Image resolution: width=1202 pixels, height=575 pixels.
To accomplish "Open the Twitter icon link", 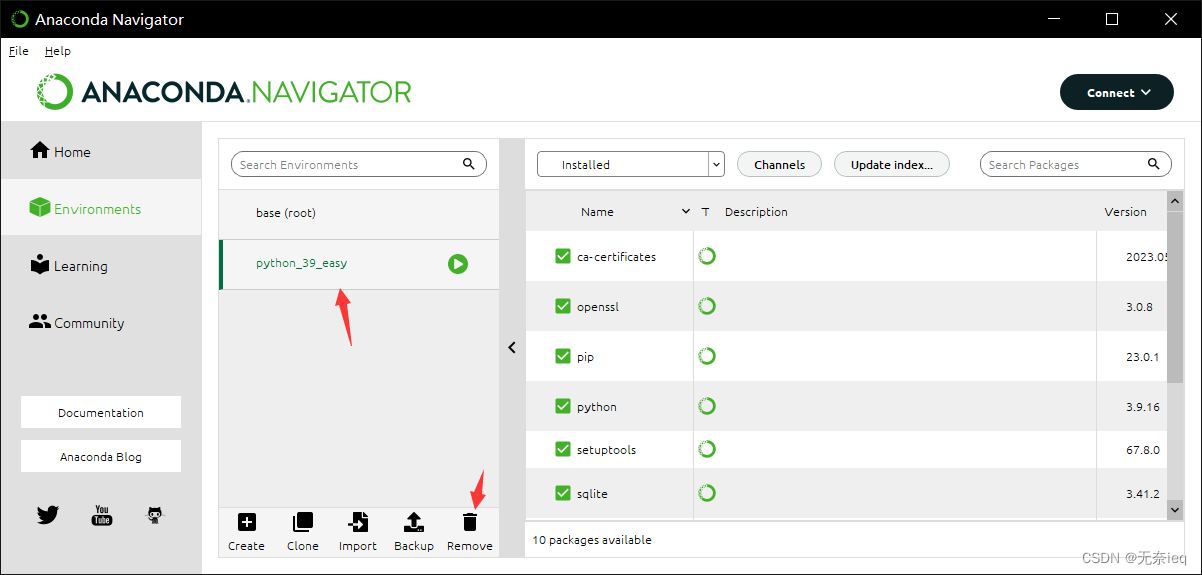I will (48, 515).
